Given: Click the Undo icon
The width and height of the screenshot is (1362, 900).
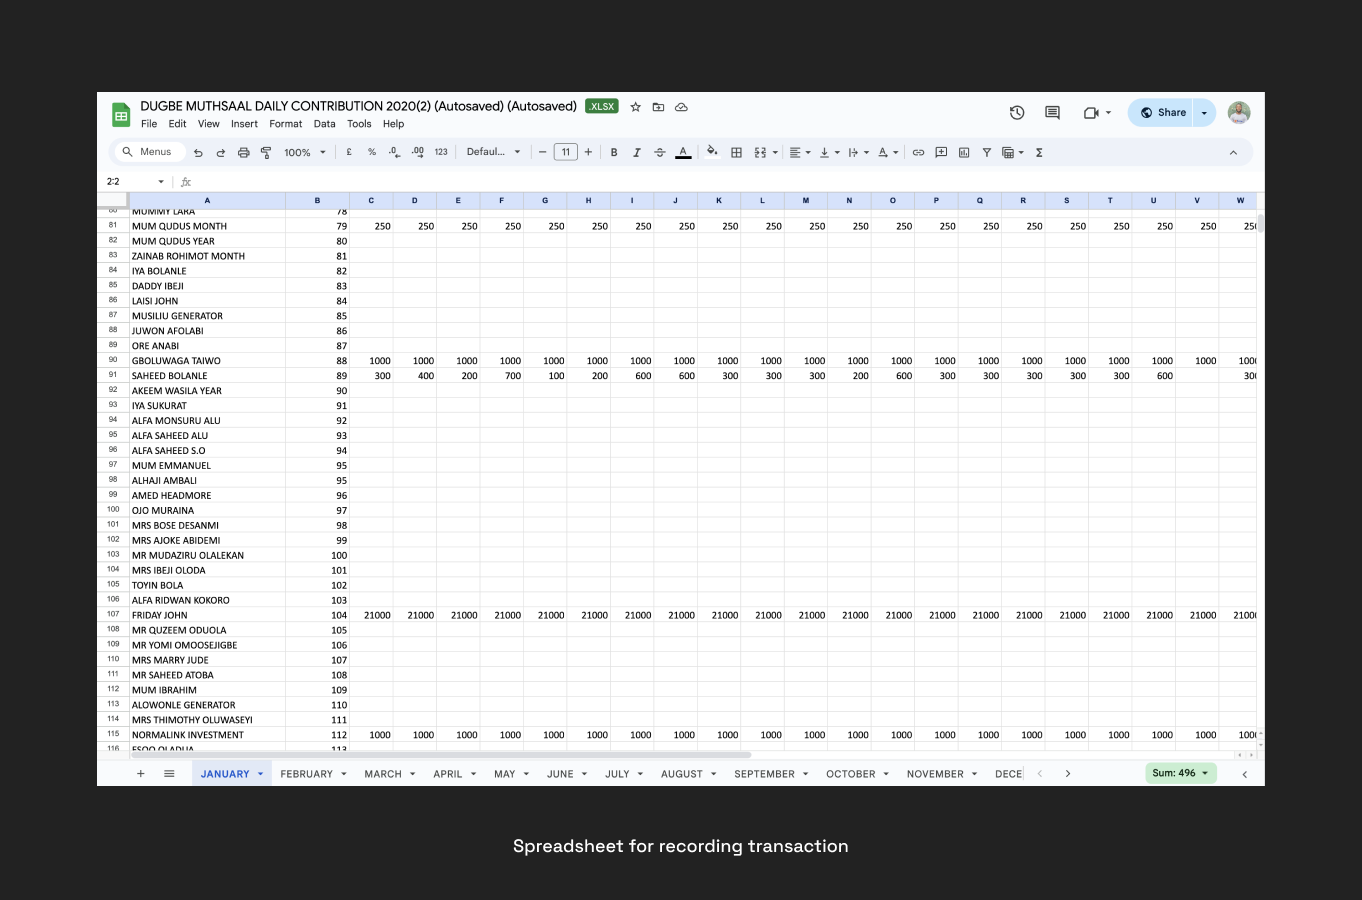Looking at the screenshot, I should 198,152.
